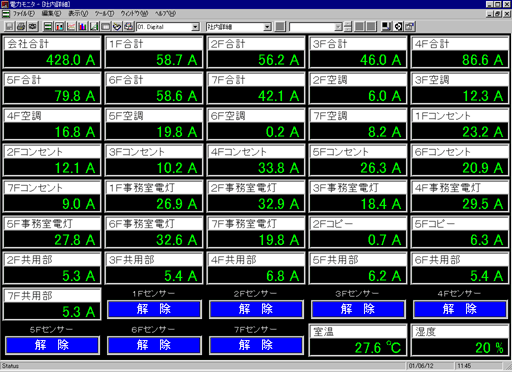Click the save disk toolbar icon

tap(9, 26)
